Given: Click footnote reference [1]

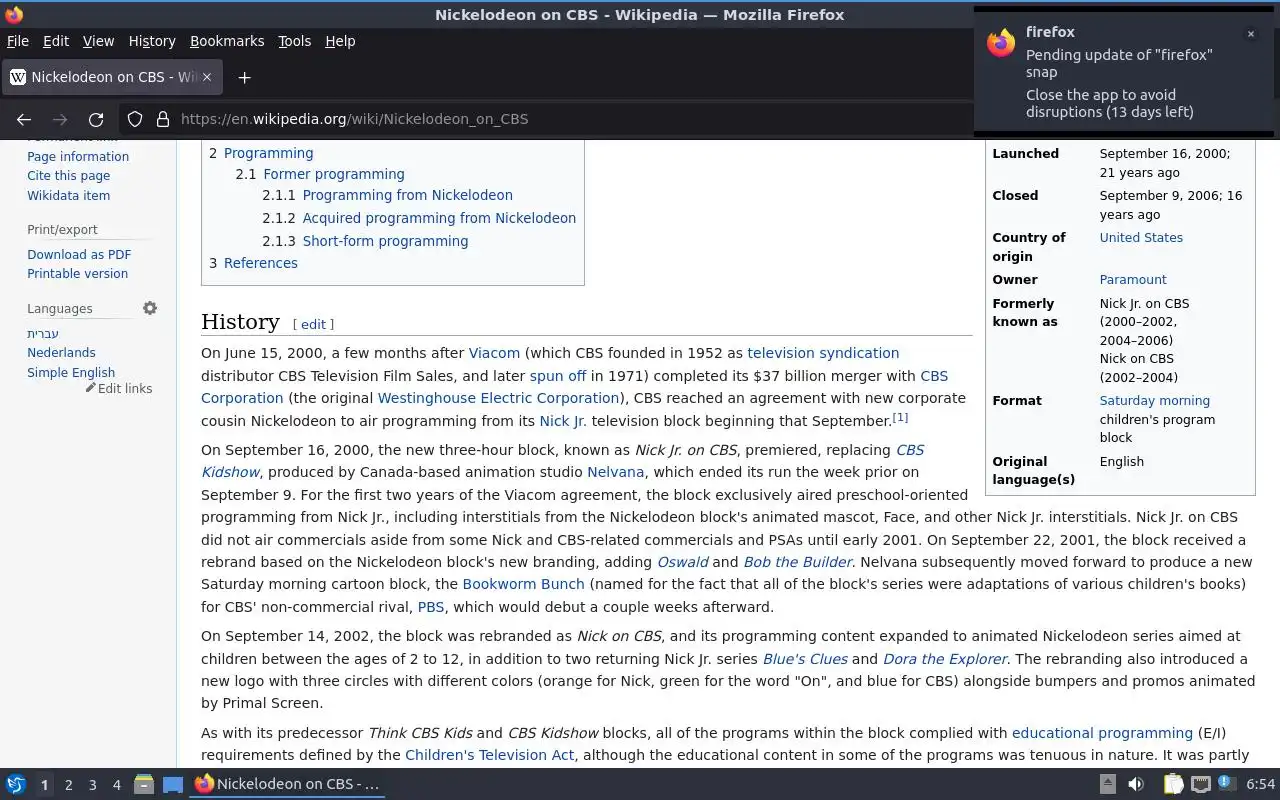Looking at the screenshot, I should point(900,417).
